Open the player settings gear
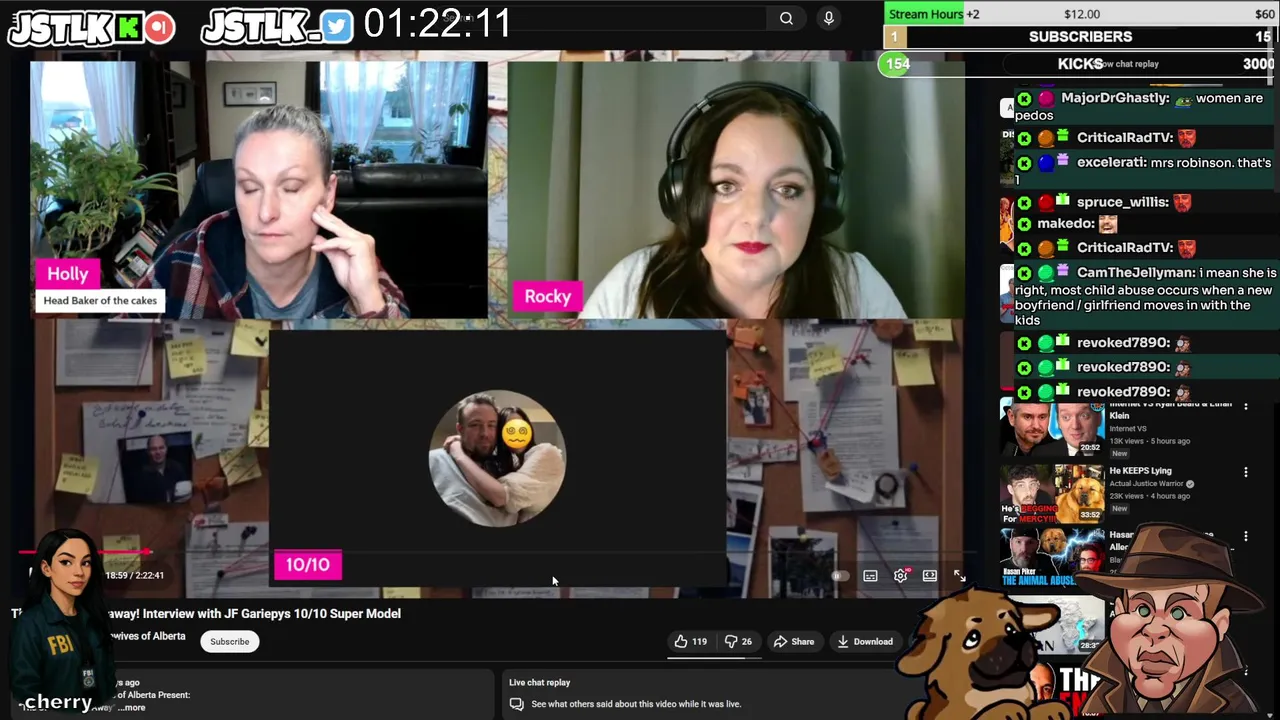Viewport: 1280px width, 720px height. click(900, 576)
